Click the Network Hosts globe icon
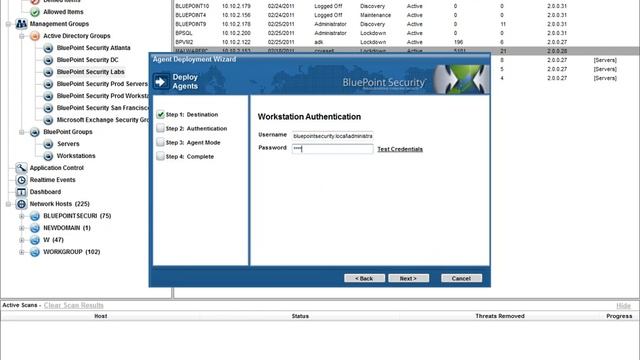This screenshot has width=640, height=360. point(21,204)
